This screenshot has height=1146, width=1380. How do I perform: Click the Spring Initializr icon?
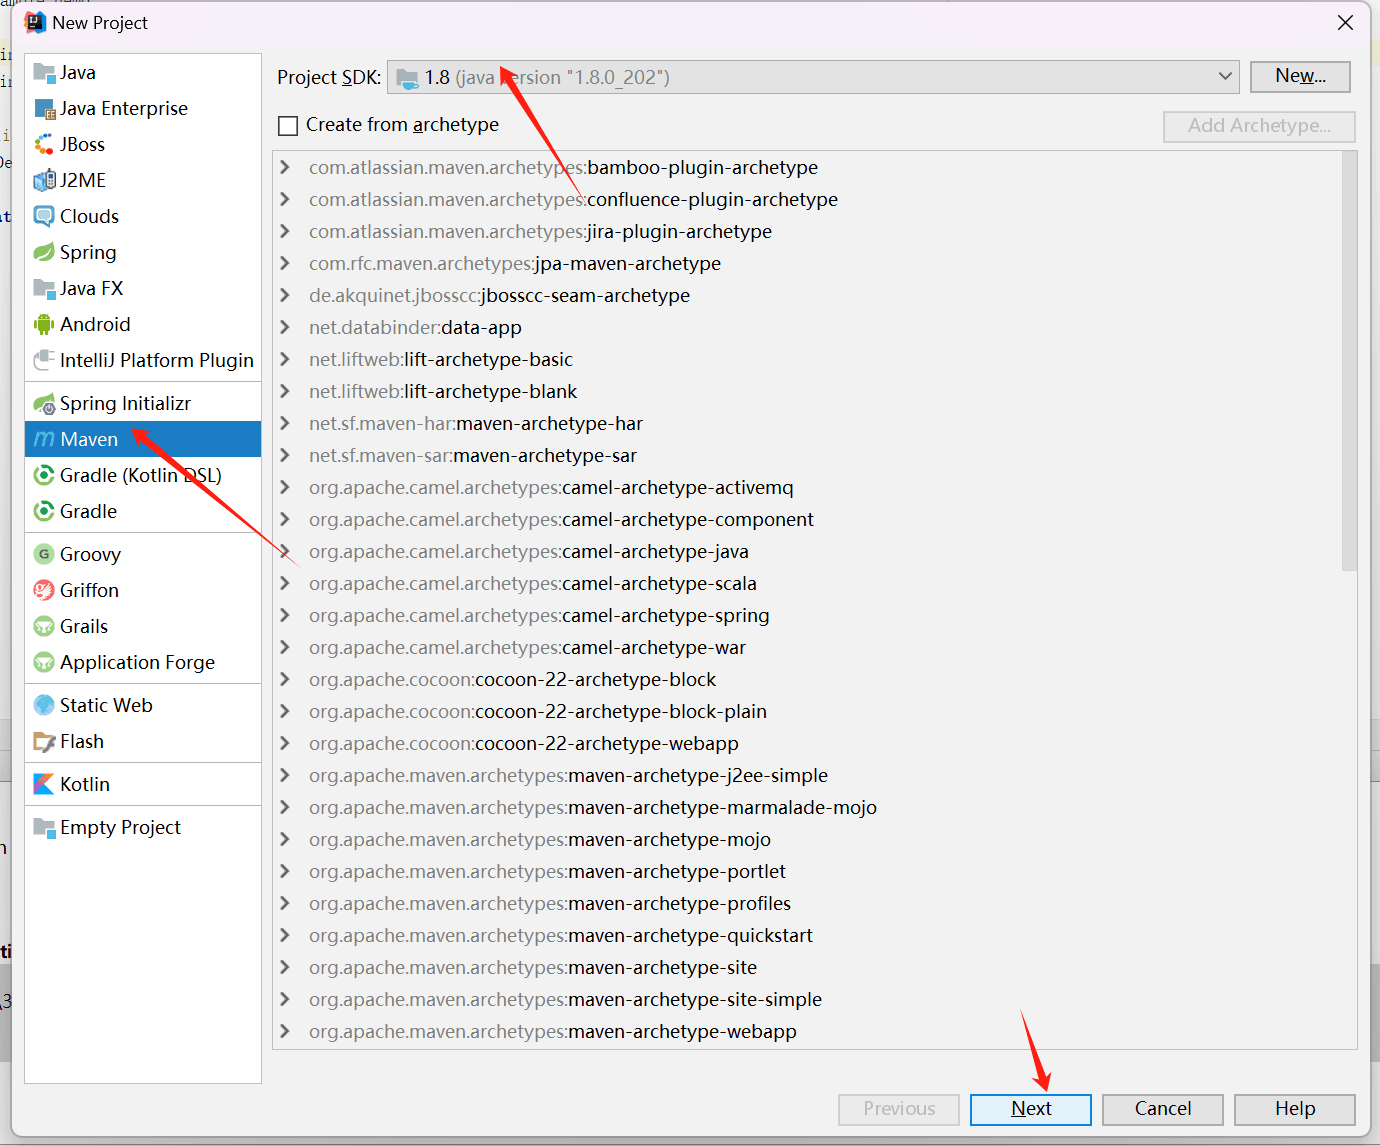44,403
